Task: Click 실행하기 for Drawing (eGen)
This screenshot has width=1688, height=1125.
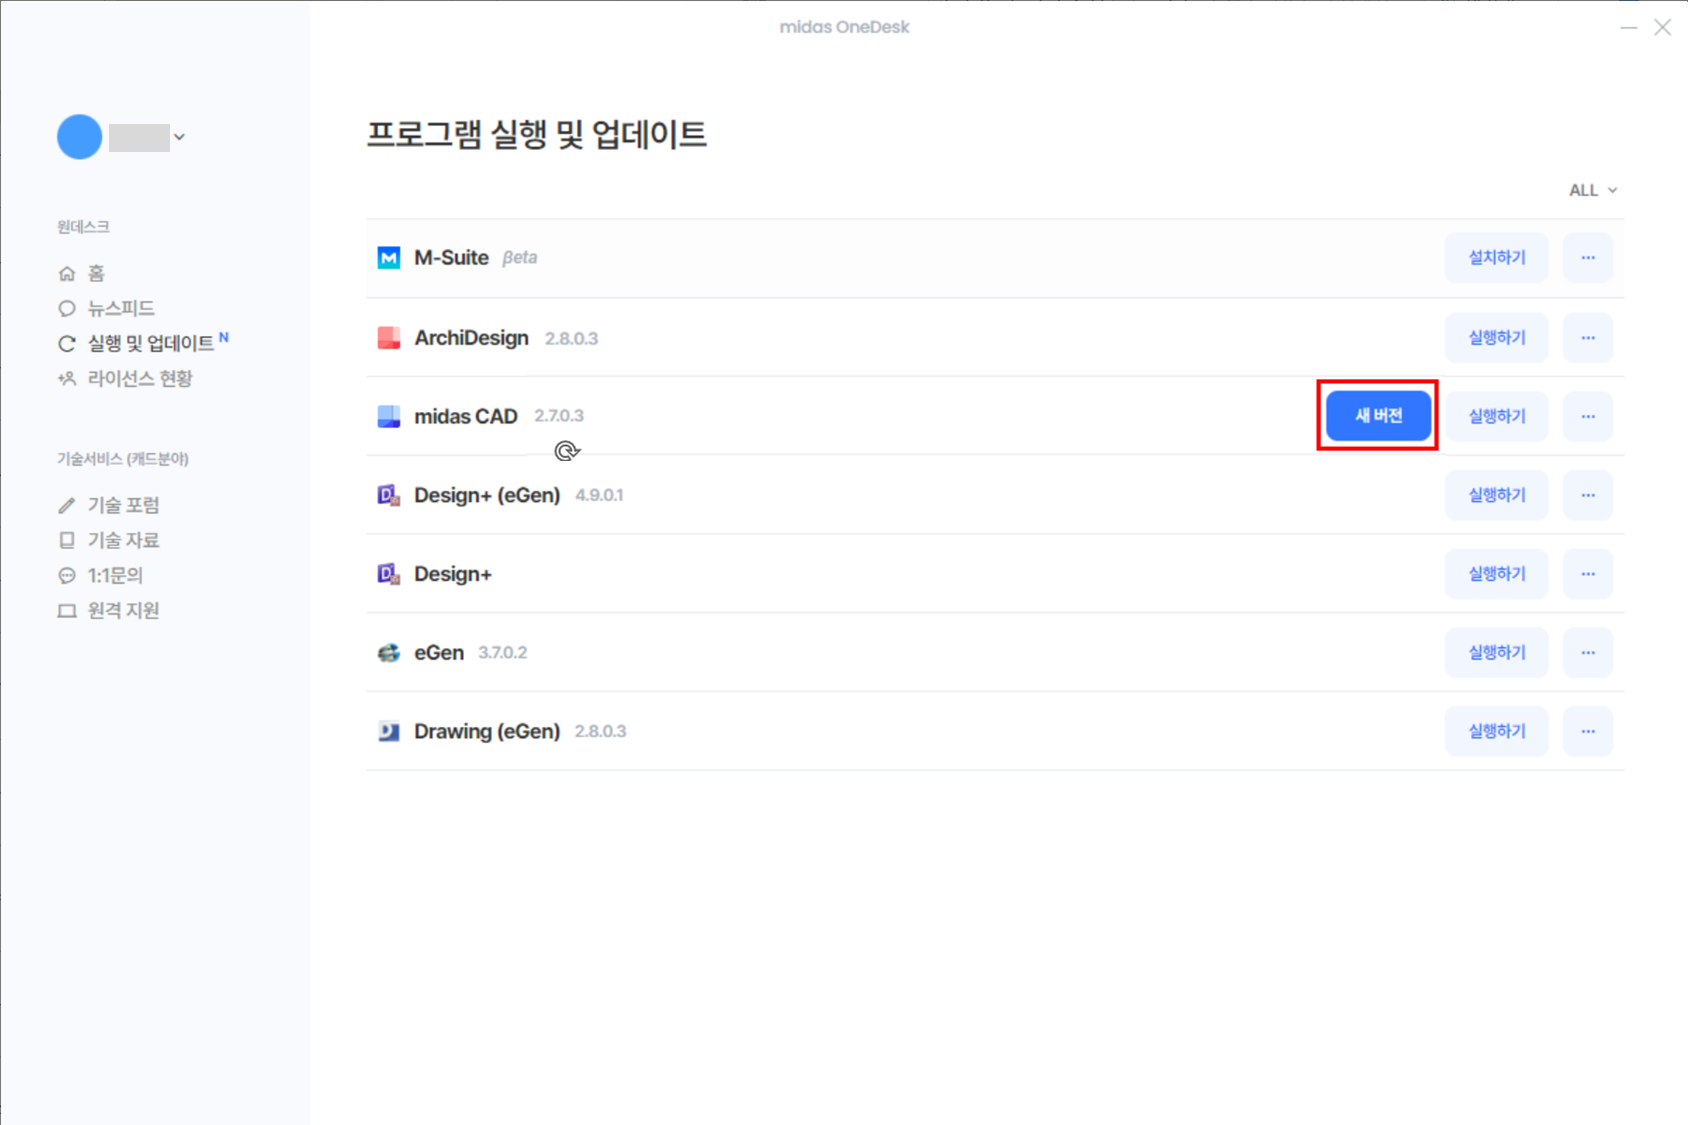Action: 1496,732
